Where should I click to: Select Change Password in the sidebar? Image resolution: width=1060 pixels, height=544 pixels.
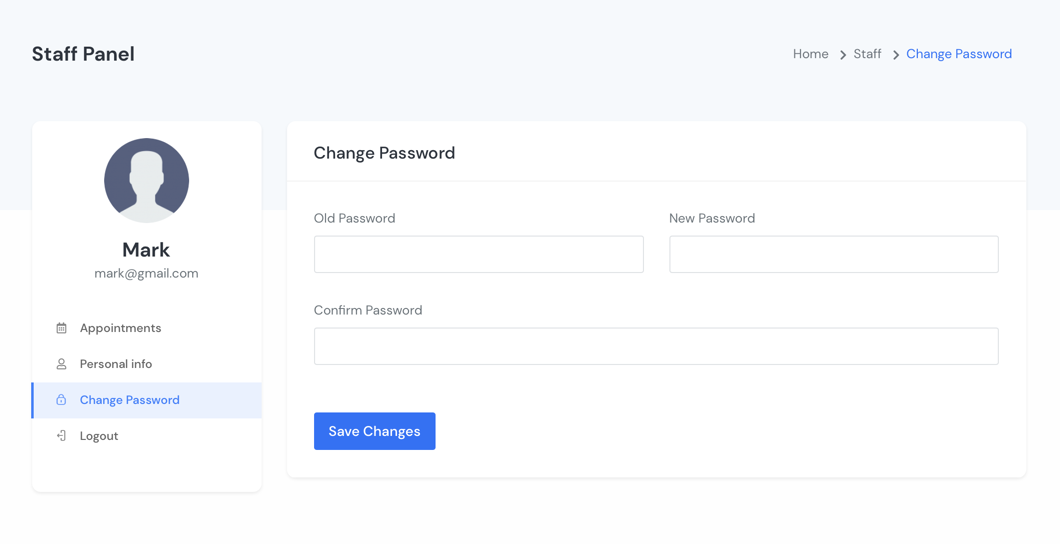tap(147, 400)
